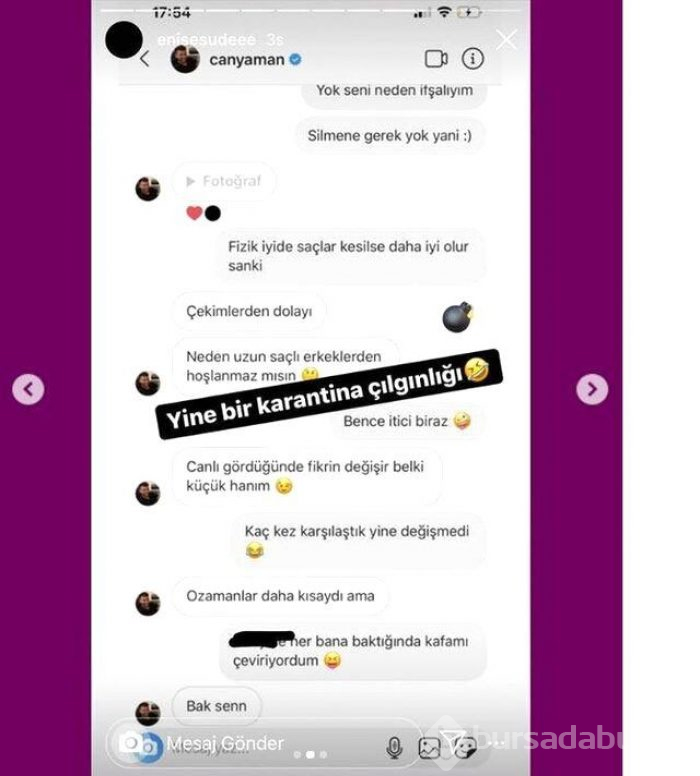Viewport: 700px width, 776px height.
Task: Start a video call with camera icon
Action: [436, 59]
